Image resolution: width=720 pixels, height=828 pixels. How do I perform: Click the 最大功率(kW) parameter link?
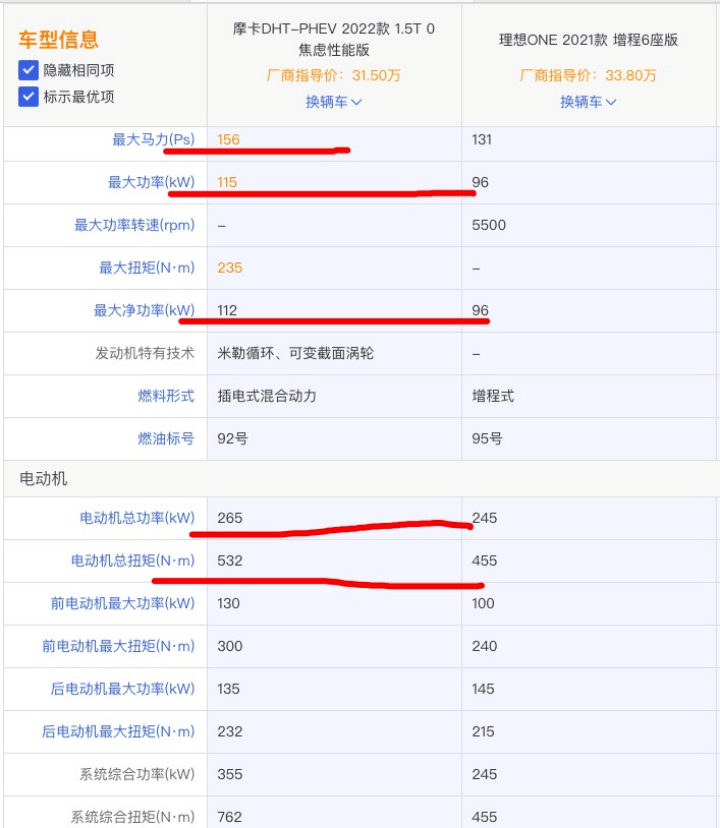tap(151, 182)
